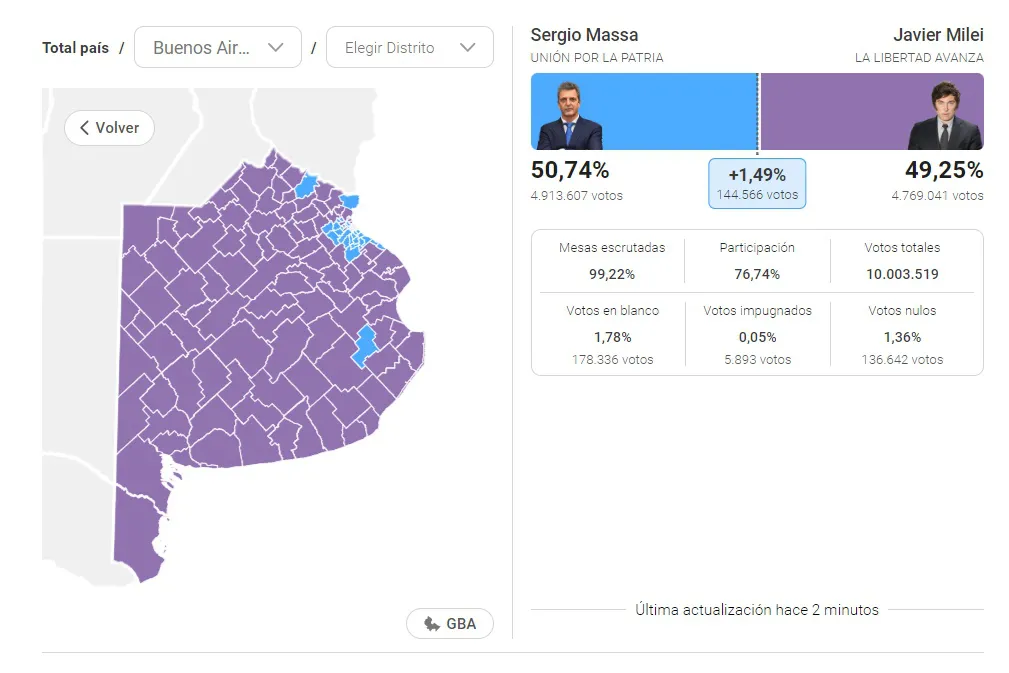Click Sergio Massa's portrait photo

point(570,116)
